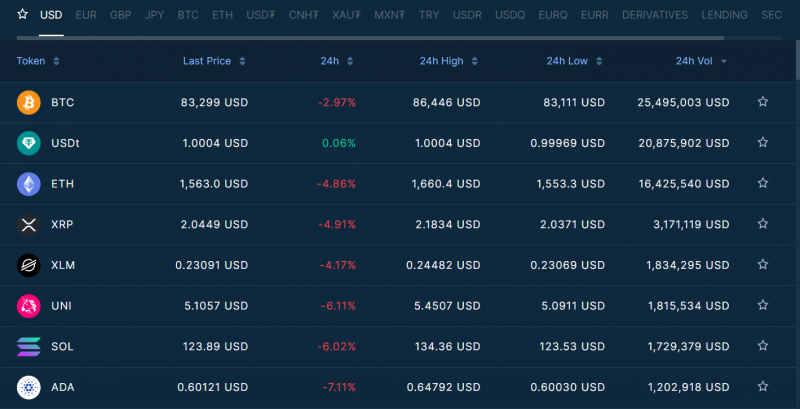
Task: Switch to the GBP market tab
Action: (x=120, y=15)
